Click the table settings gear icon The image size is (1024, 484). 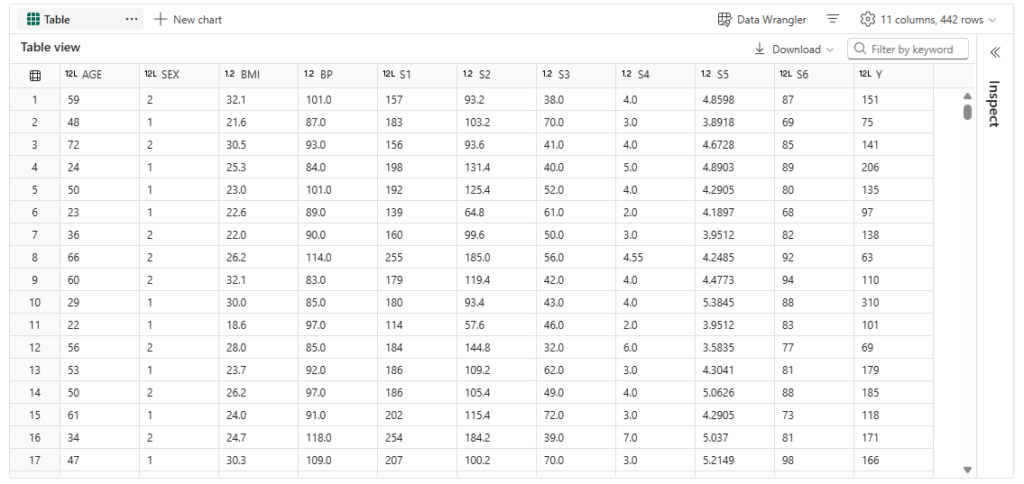click(868, 20)
